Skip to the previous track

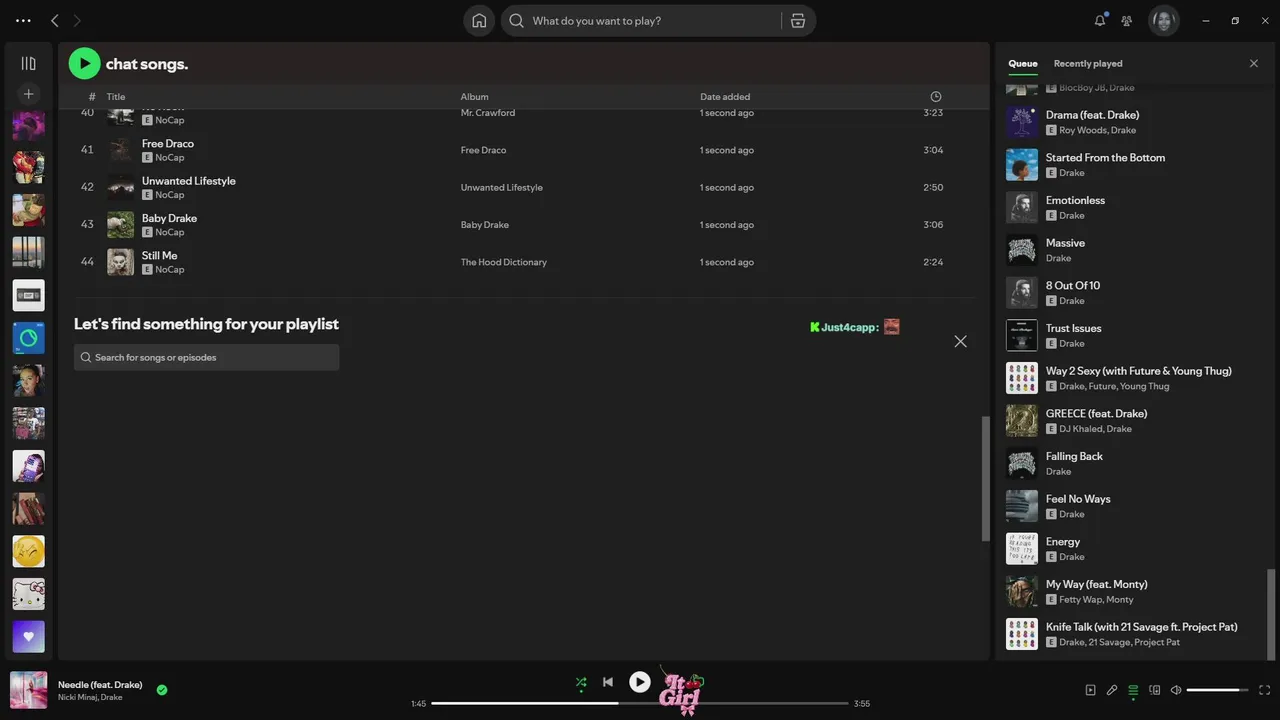click(608, 682)
